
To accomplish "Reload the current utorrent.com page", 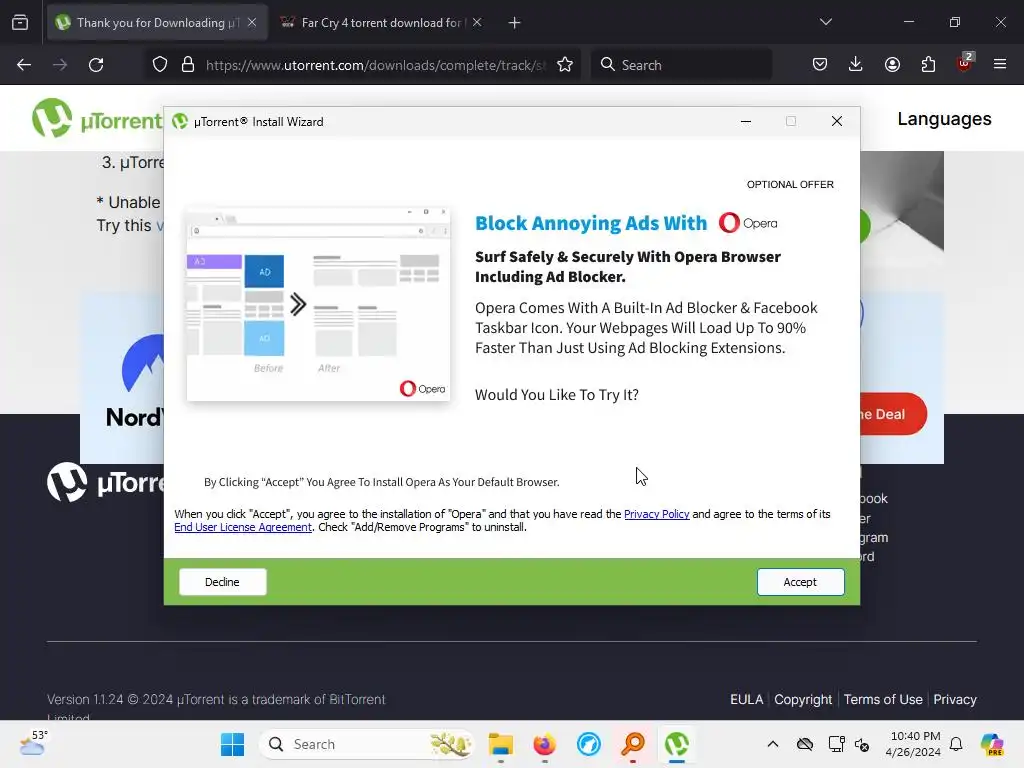I will point(96,65).
